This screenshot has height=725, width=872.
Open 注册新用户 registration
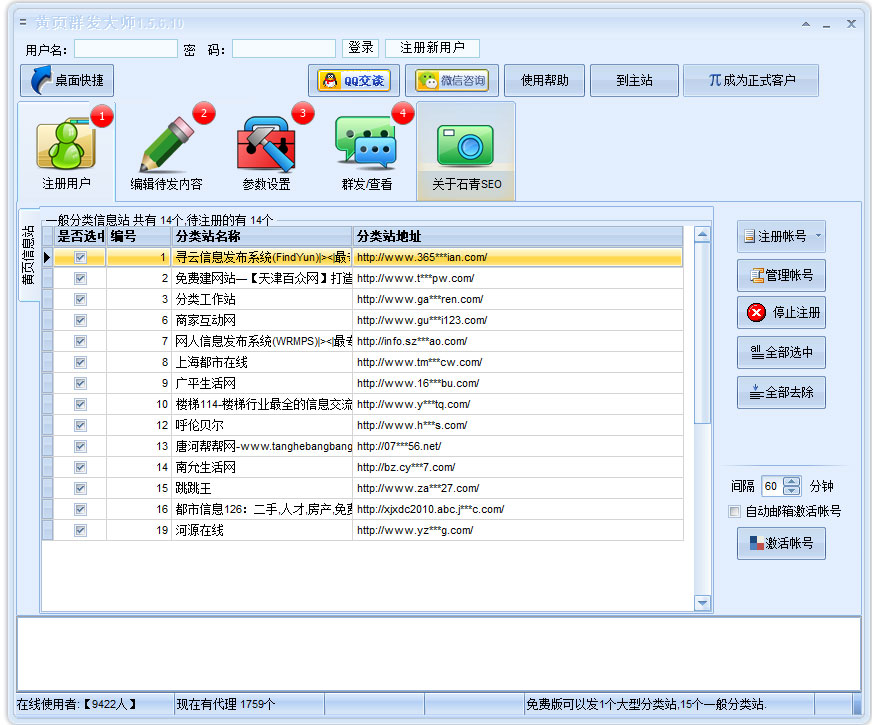click(432, 47)
